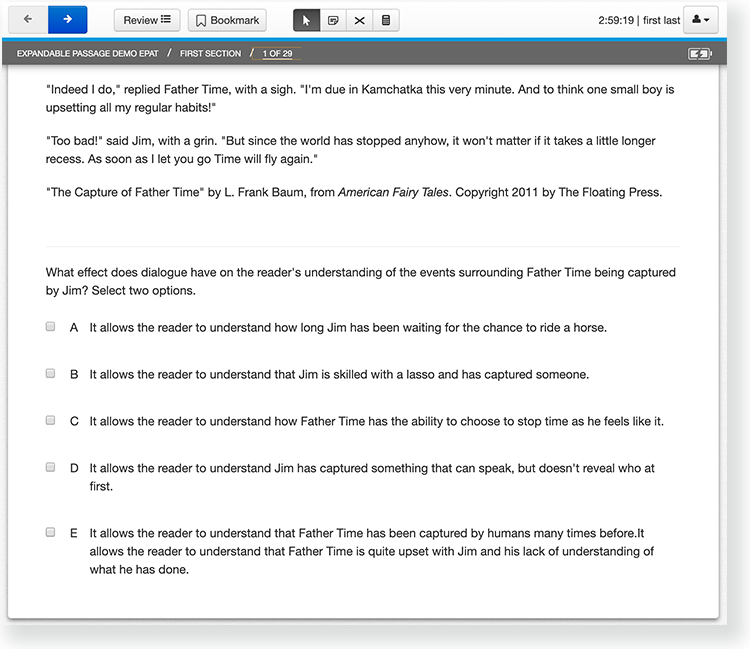This screenshot has height=649, width=750.
Task: Click option B answer text
Action: click(x=339, y=375)
